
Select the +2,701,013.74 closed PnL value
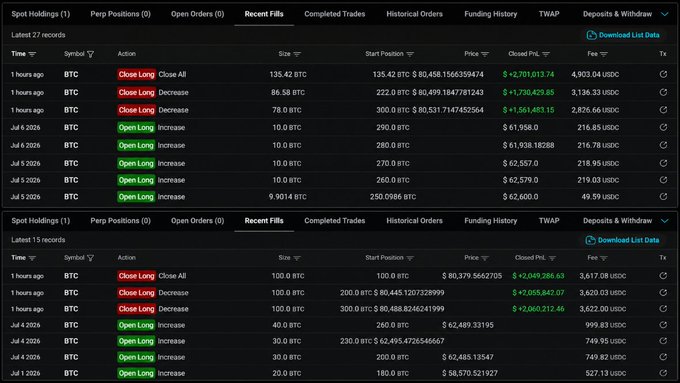[528, 74]
